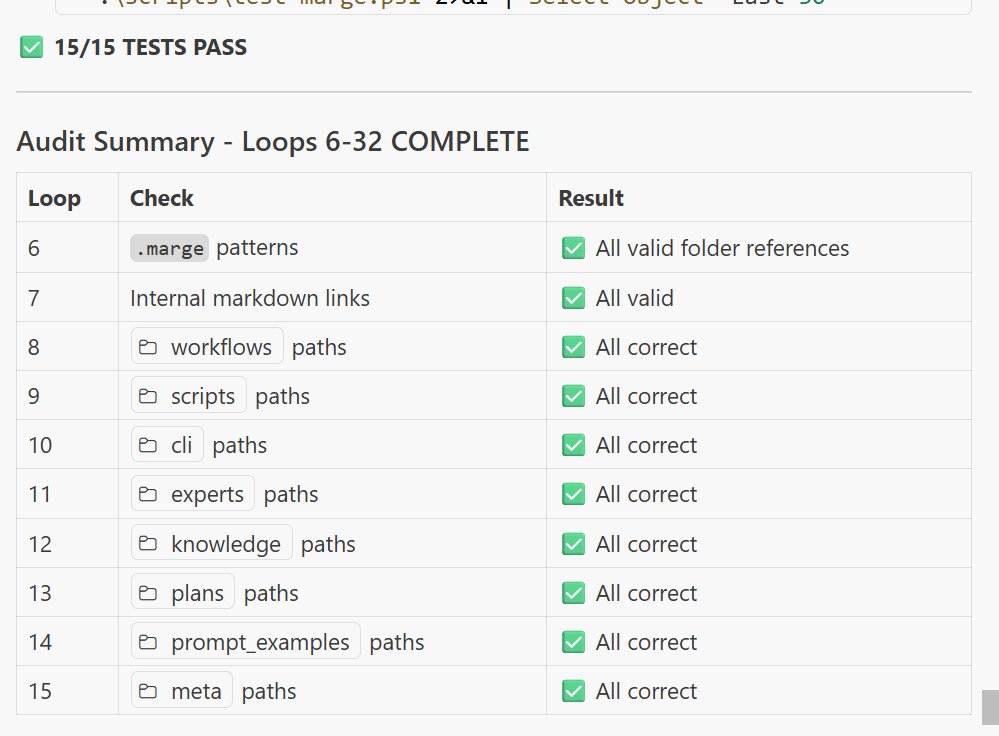
Task: Click checkmark emoji in loop 8 result
Action: click(x=573, y=347)
